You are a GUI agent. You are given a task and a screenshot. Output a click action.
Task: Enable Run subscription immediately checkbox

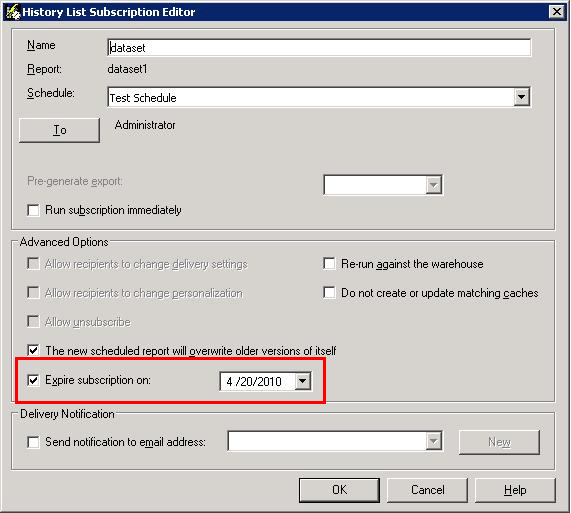(x=34, y=210)
